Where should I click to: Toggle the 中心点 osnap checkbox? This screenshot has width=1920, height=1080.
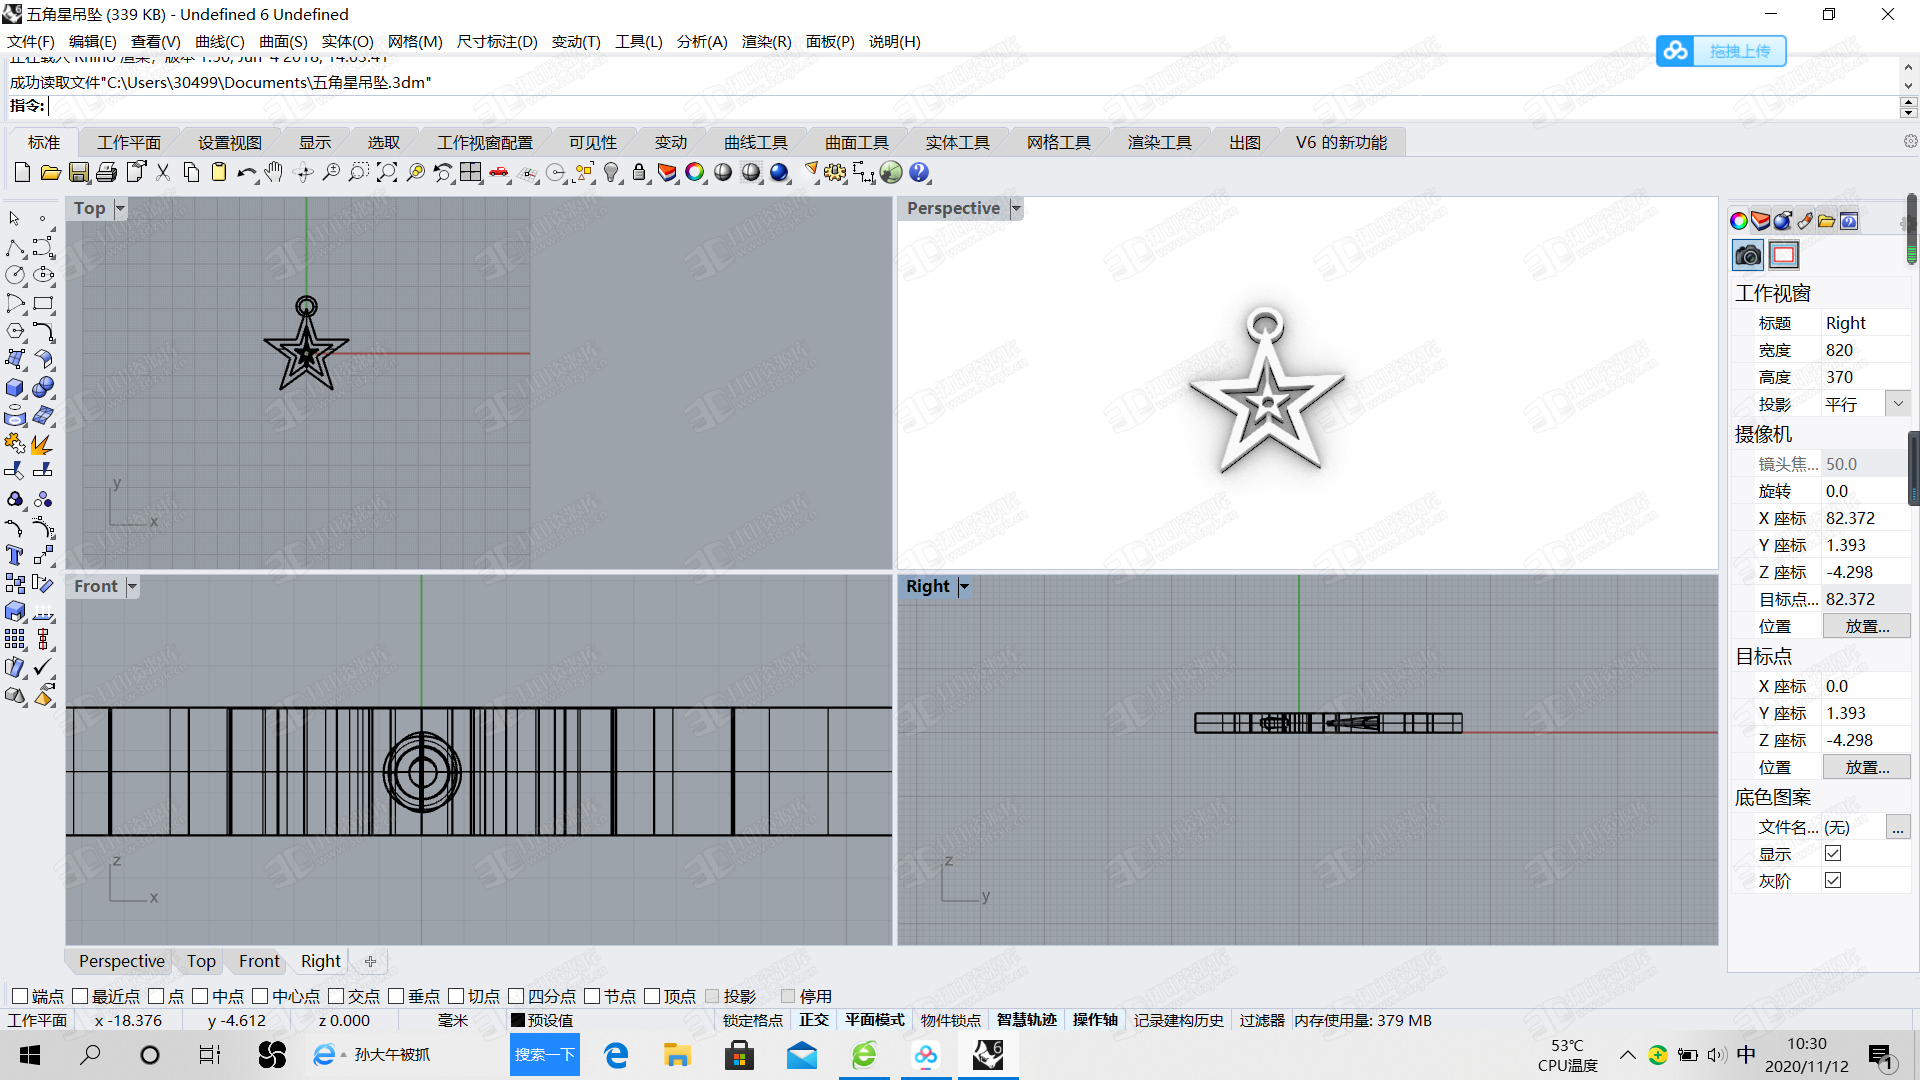pos(260,996)
